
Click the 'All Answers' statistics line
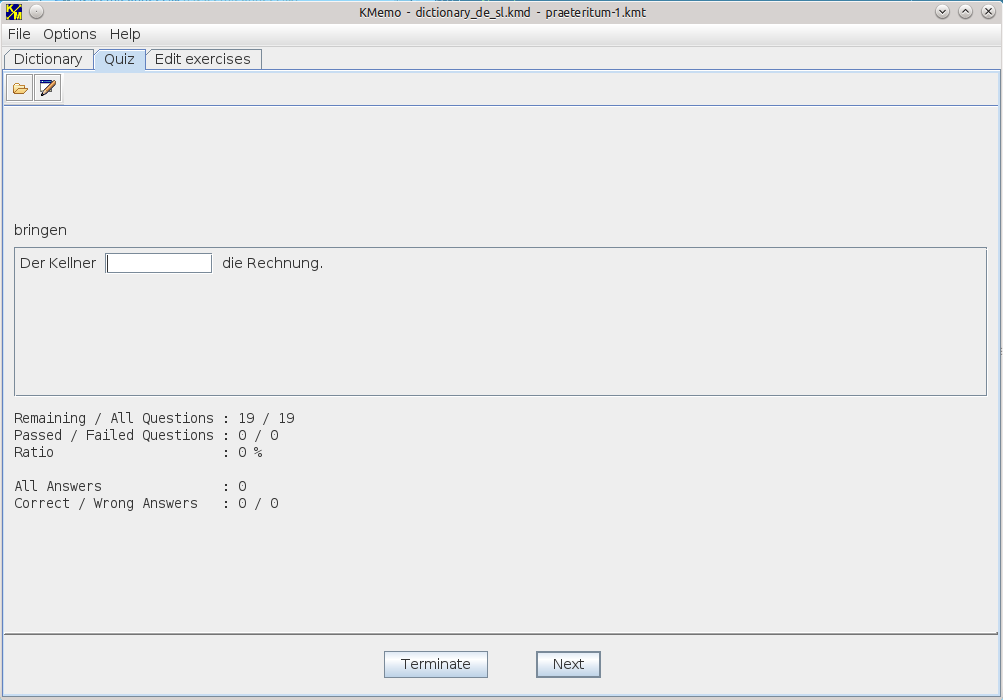pyautogui.click(x=130, y=486)
